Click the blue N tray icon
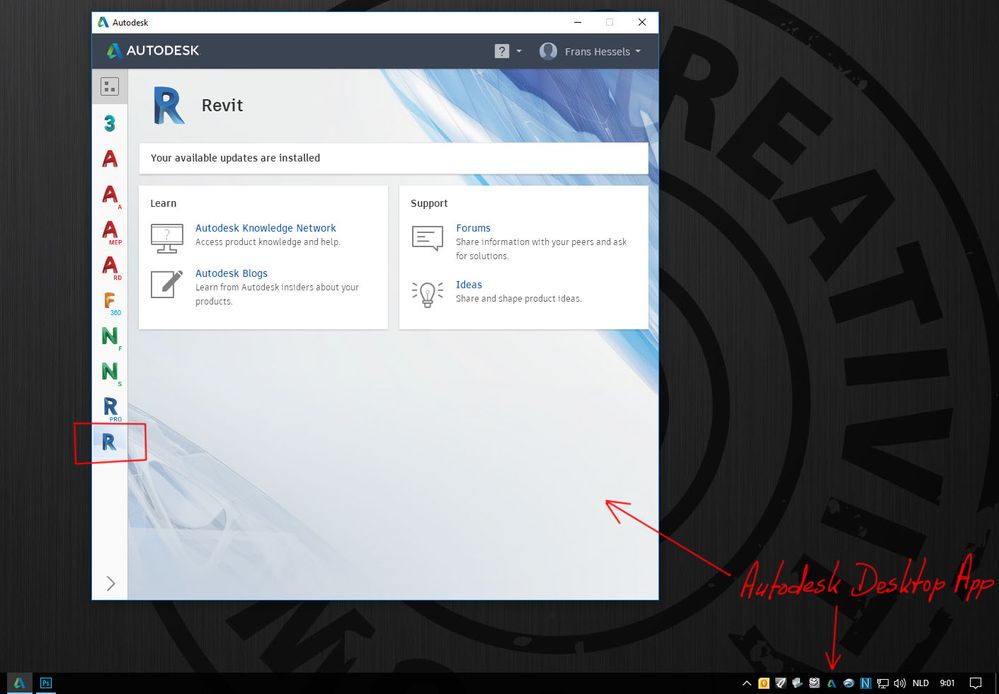Viewport: 999px width, 694px height. pyautogui.click(x=865, y=683)
